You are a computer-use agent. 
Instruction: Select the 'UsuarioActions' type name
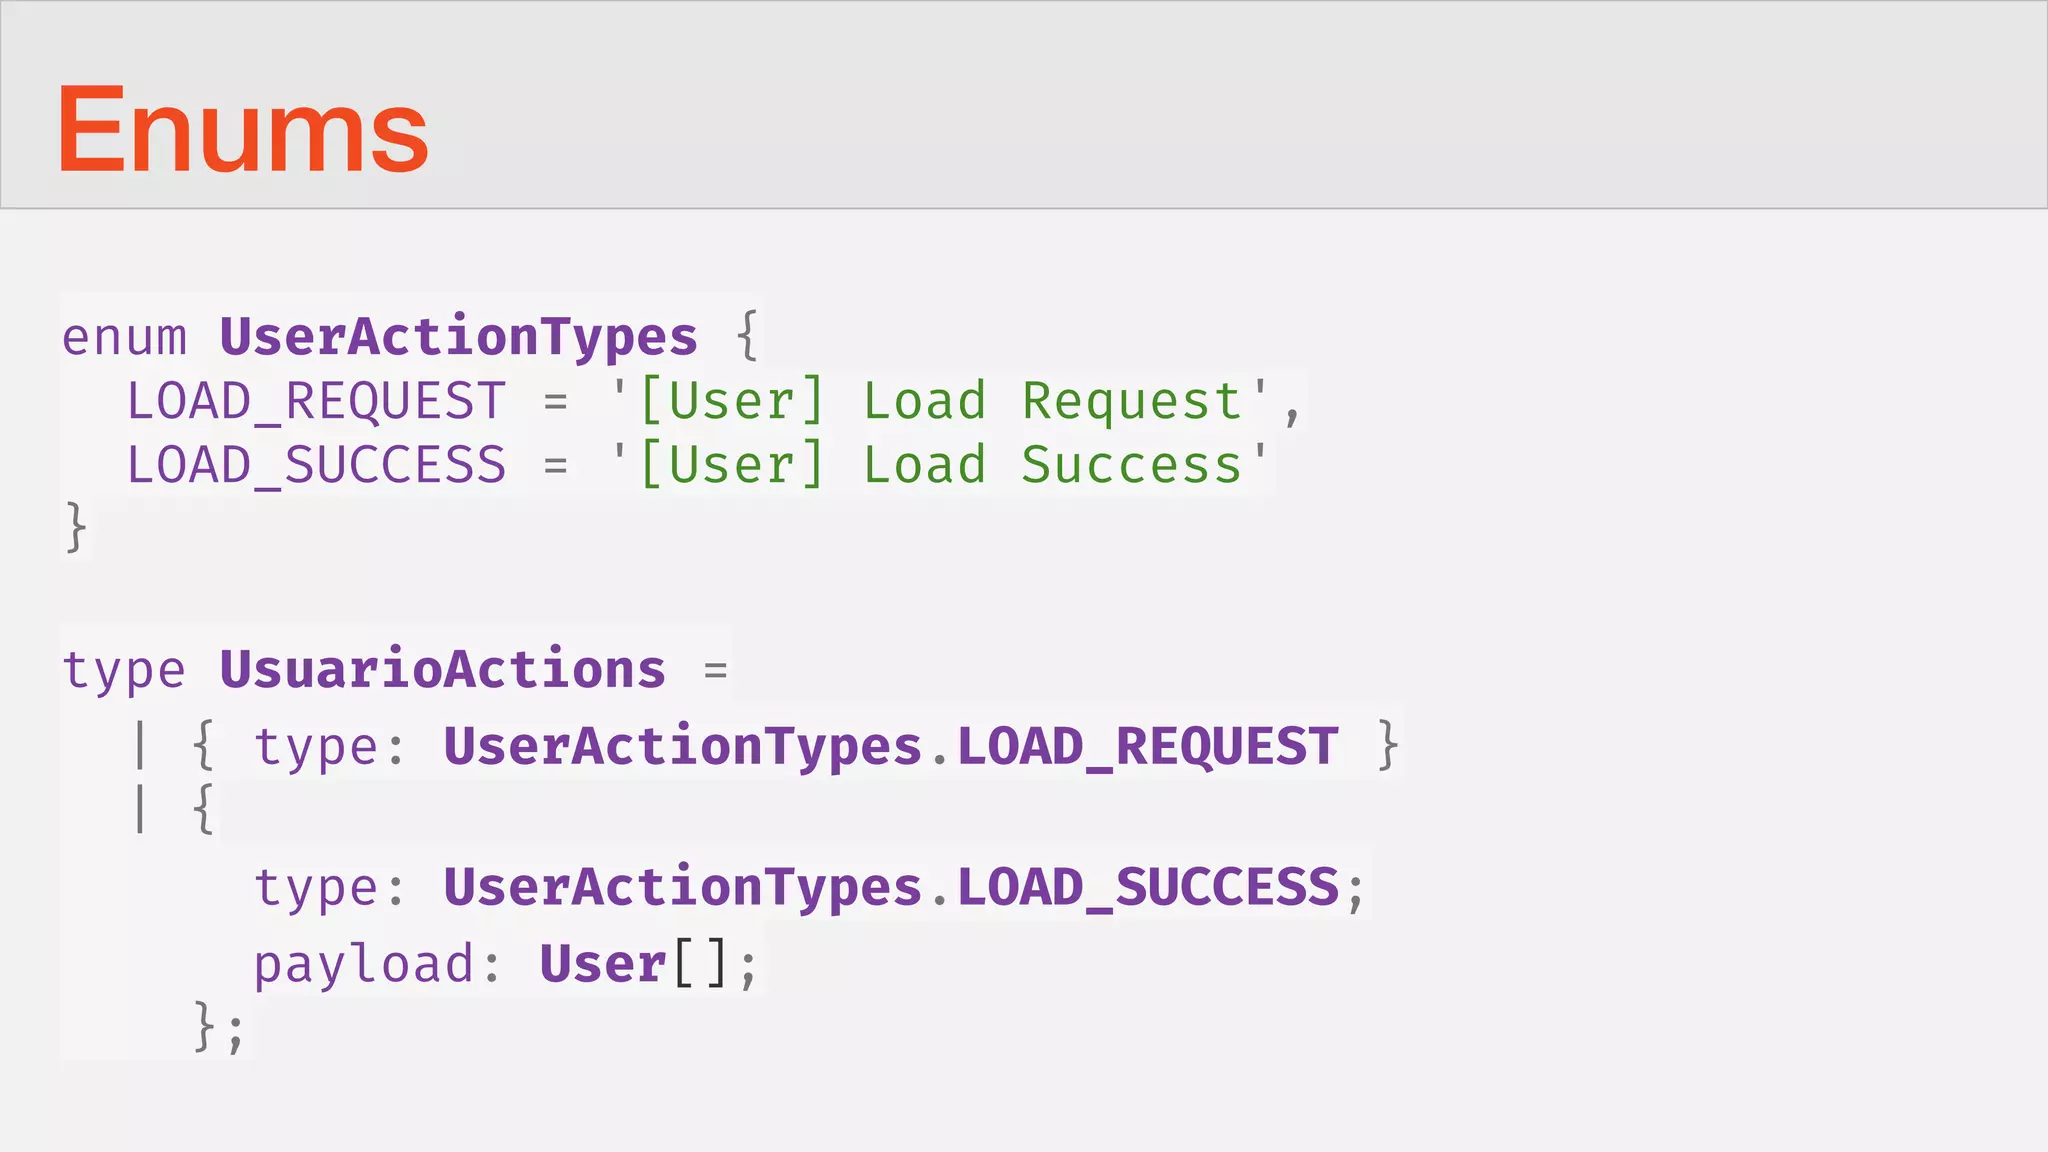pos(442,669)
